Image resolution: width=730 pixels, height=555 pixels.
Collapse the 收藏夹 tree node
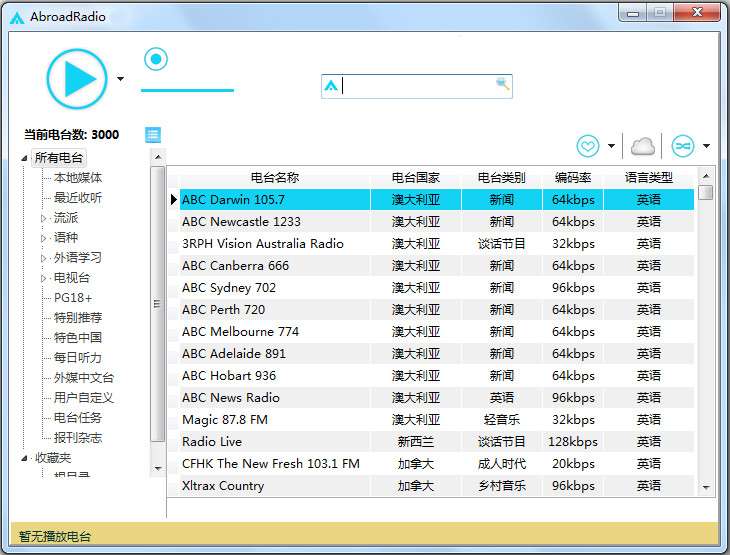point(24,459)
